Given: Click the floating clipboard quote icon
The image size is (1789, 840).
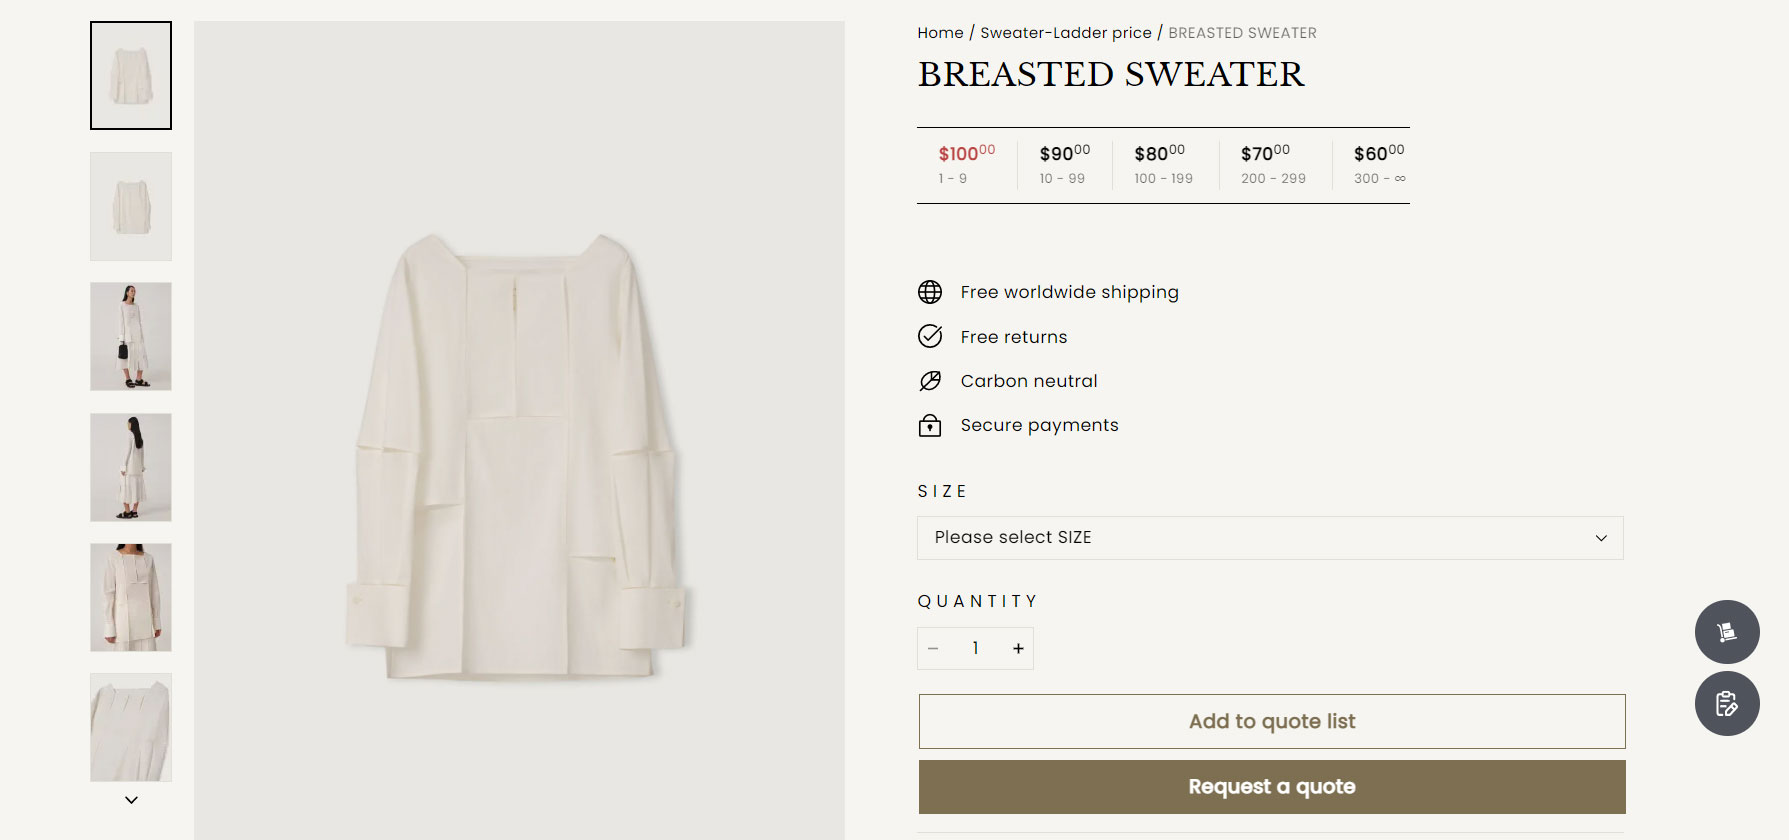Looking at the screenshot, I should coord(1726,704).
